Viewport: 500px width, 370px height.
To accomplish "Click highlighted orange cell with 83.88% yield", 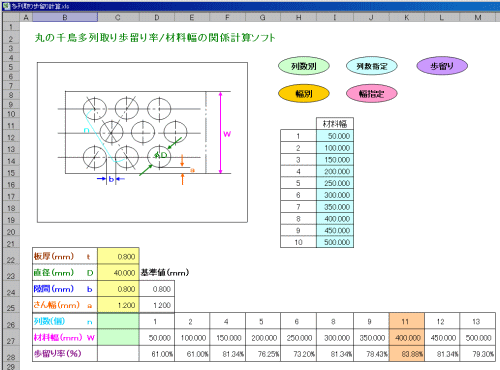I will (407, 353).
